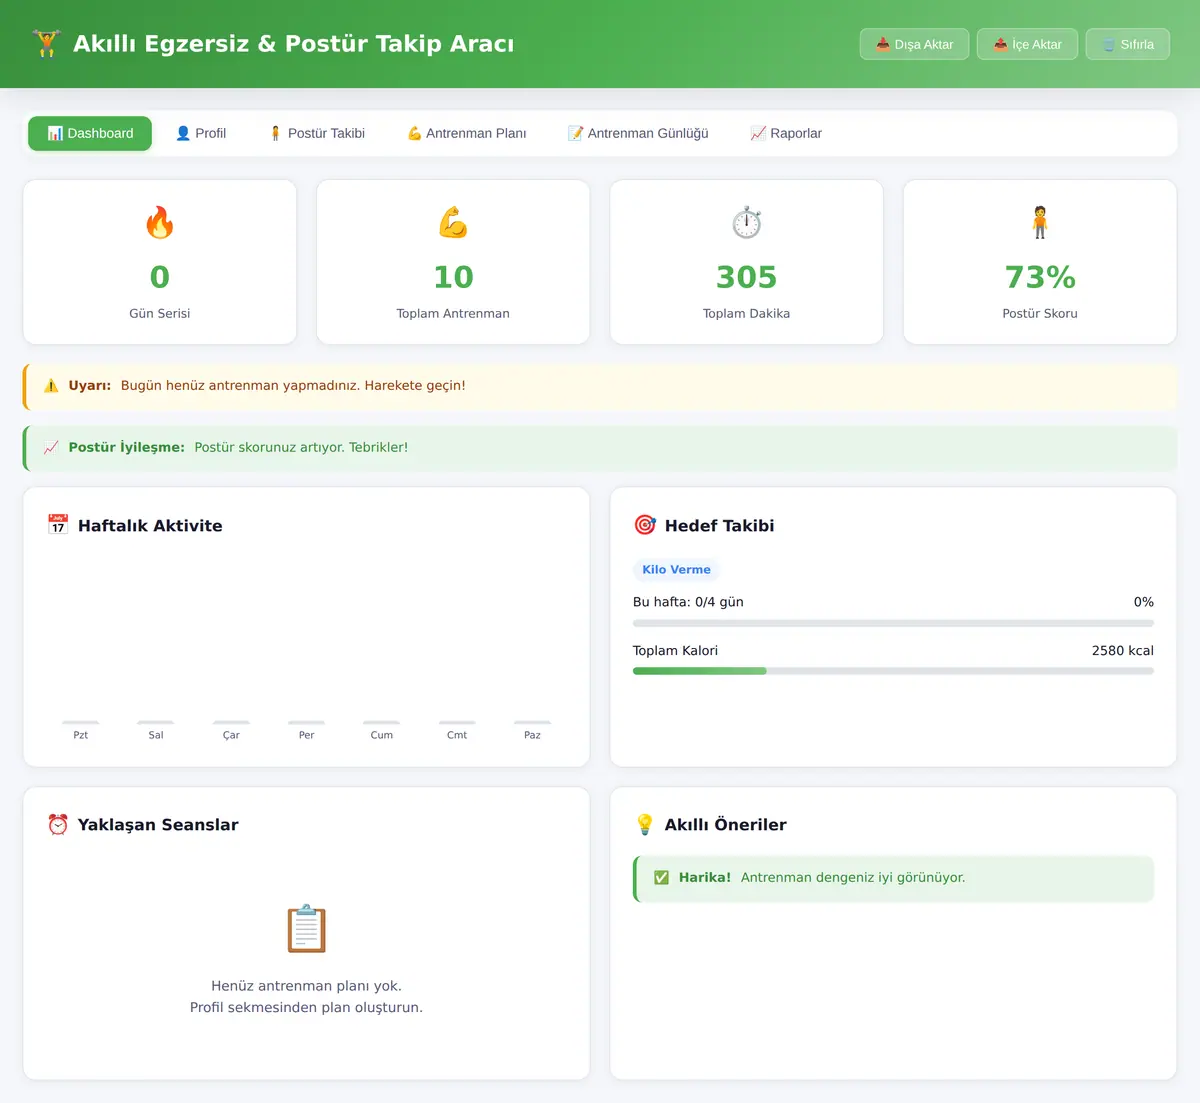
Task: Click the weightlifter logo icon in header
Action: pyautogui.click(x=46, y=44)
